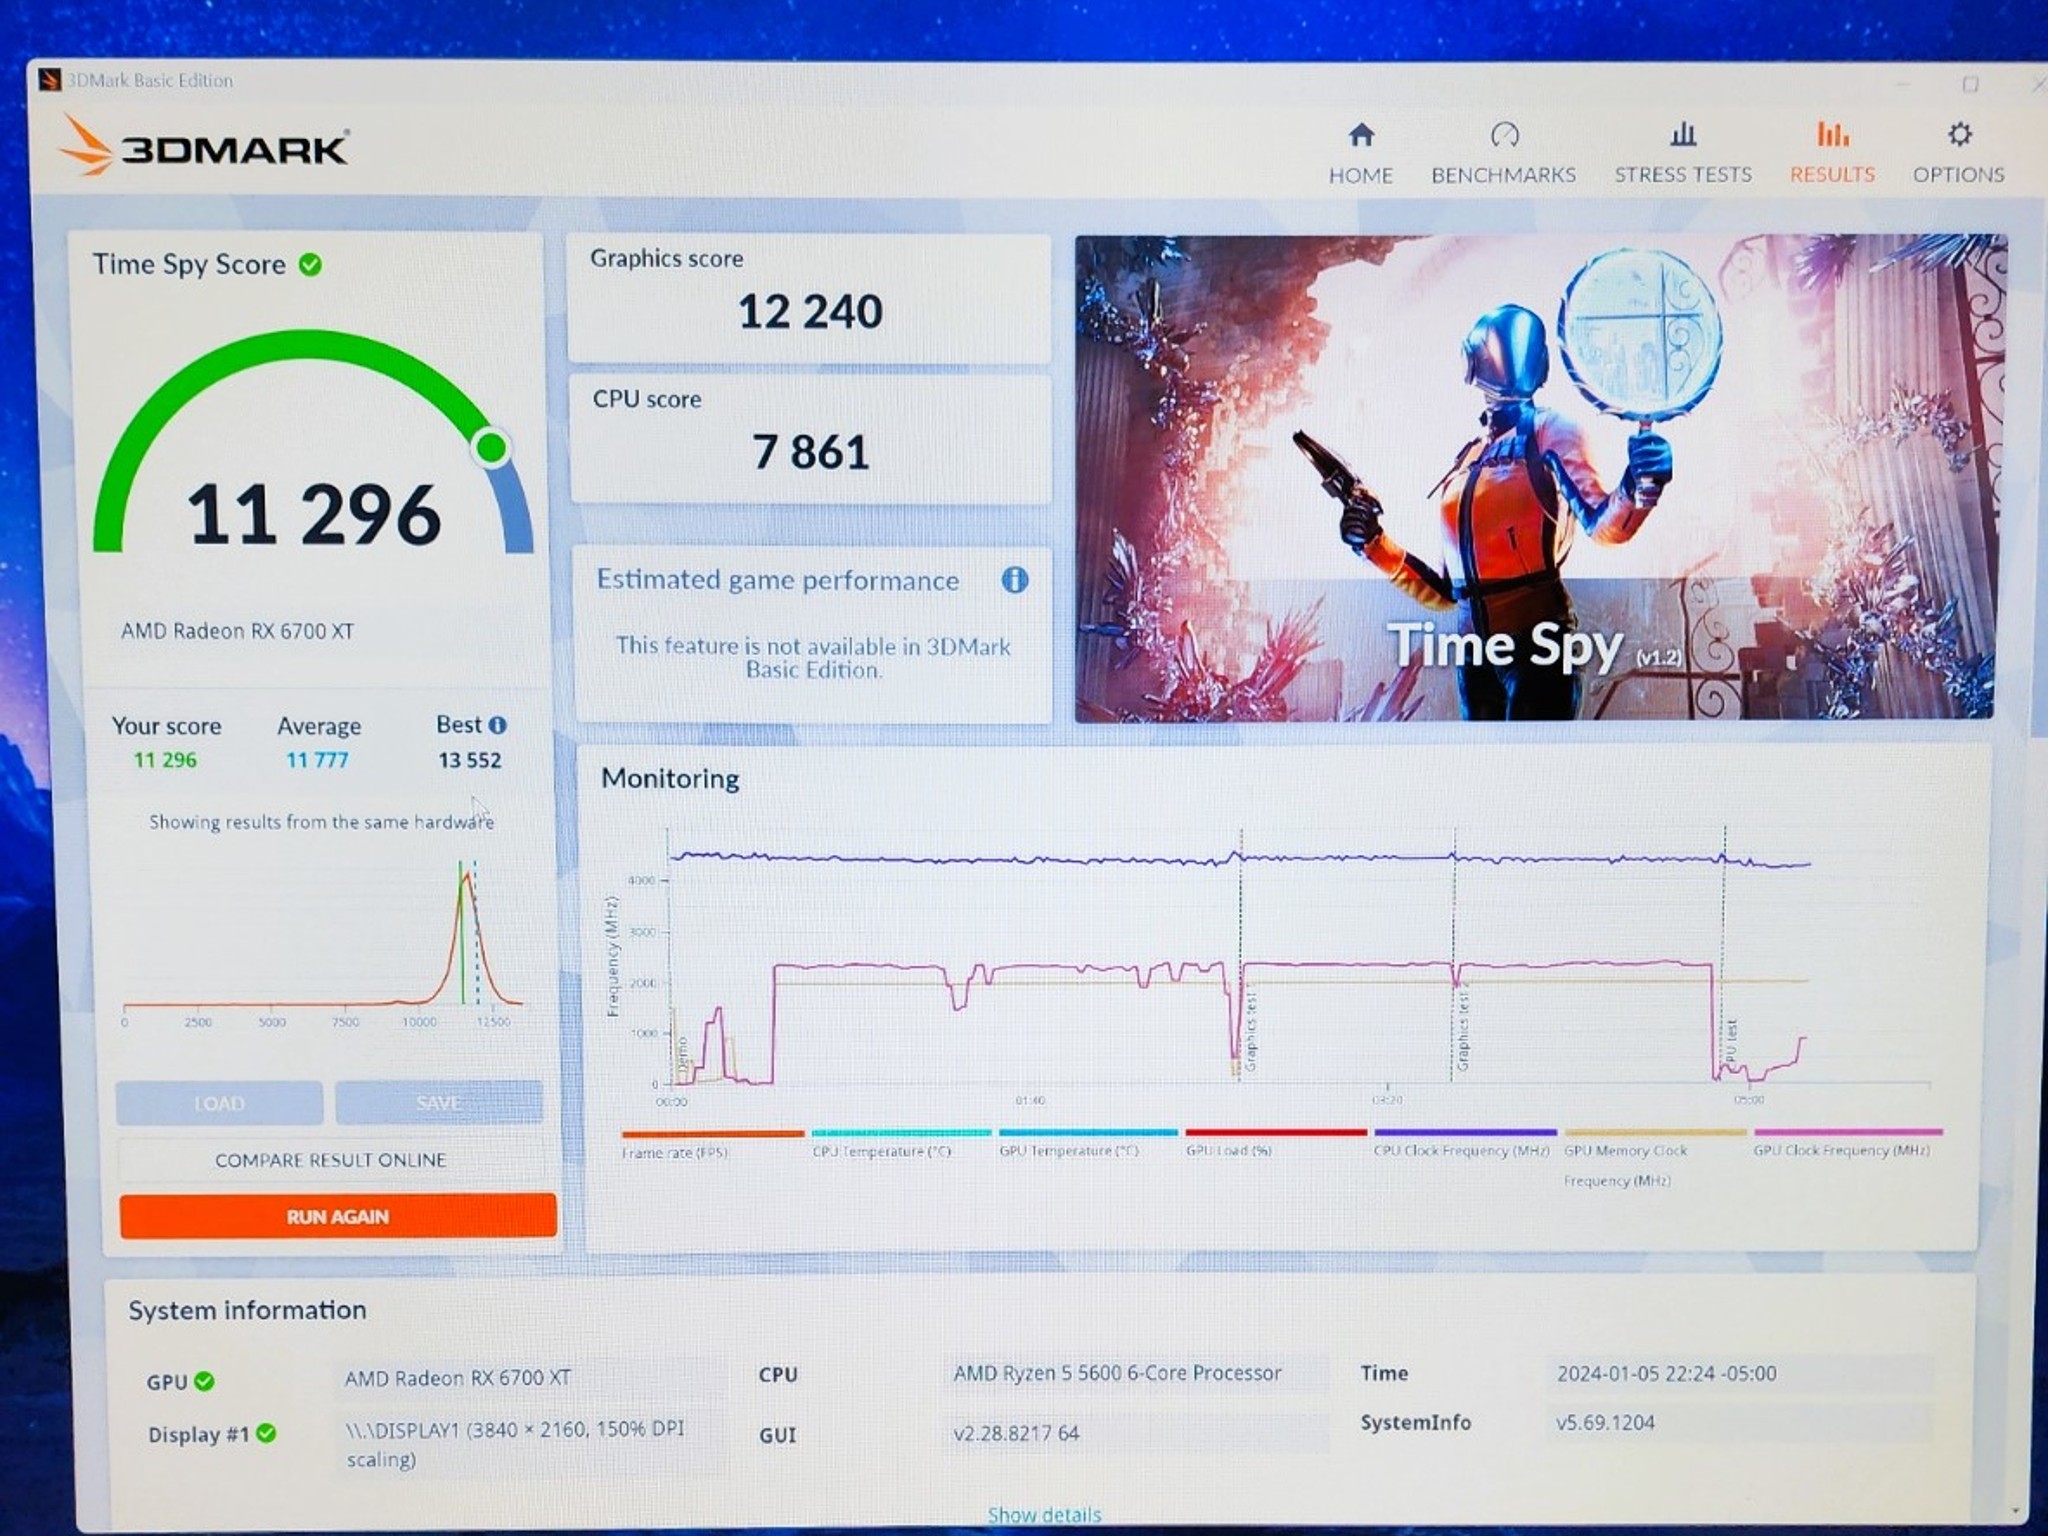The height and width of the screenshot is (1536, 2048).
Task: Open the Benchmarks gauge icon
Action: tap(1504, 134)
